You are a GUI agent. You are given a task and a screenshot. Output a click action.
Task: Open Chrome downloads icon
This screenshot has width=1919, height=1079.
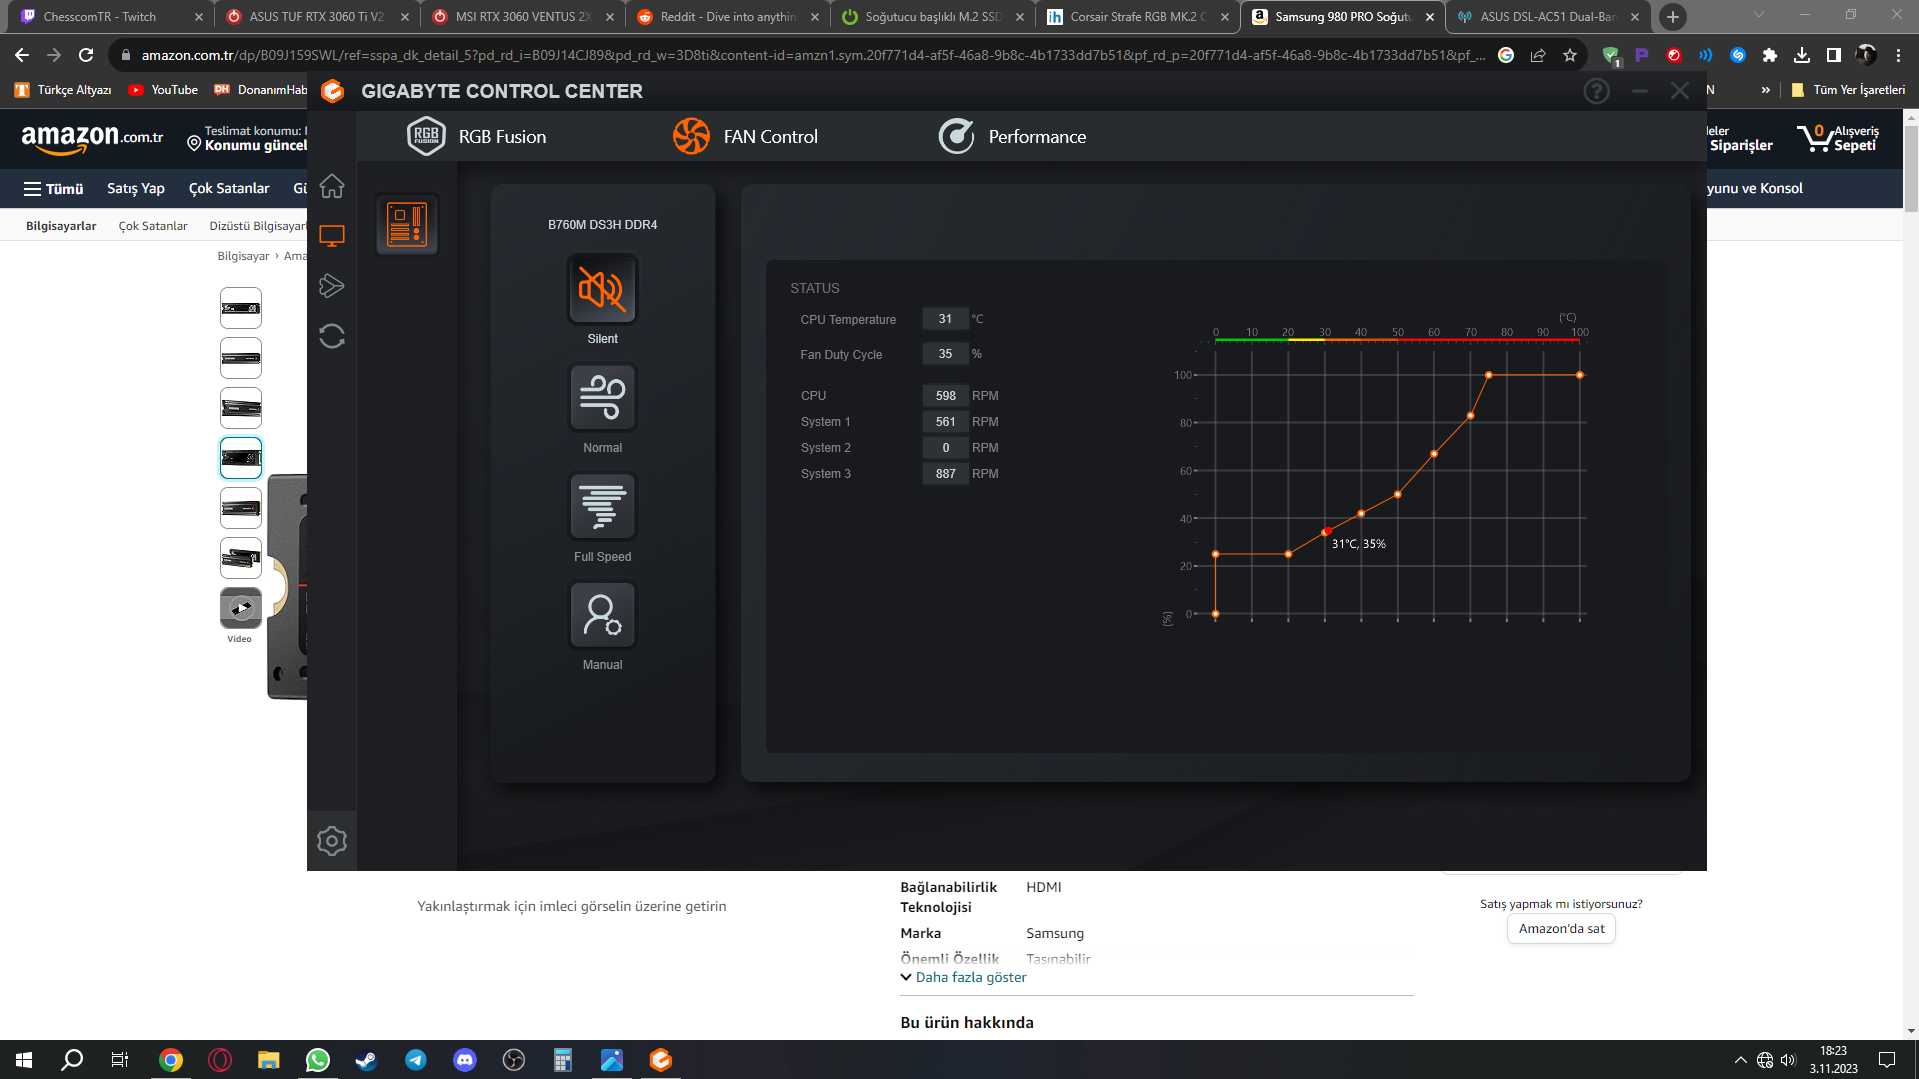coord(1802,55)
